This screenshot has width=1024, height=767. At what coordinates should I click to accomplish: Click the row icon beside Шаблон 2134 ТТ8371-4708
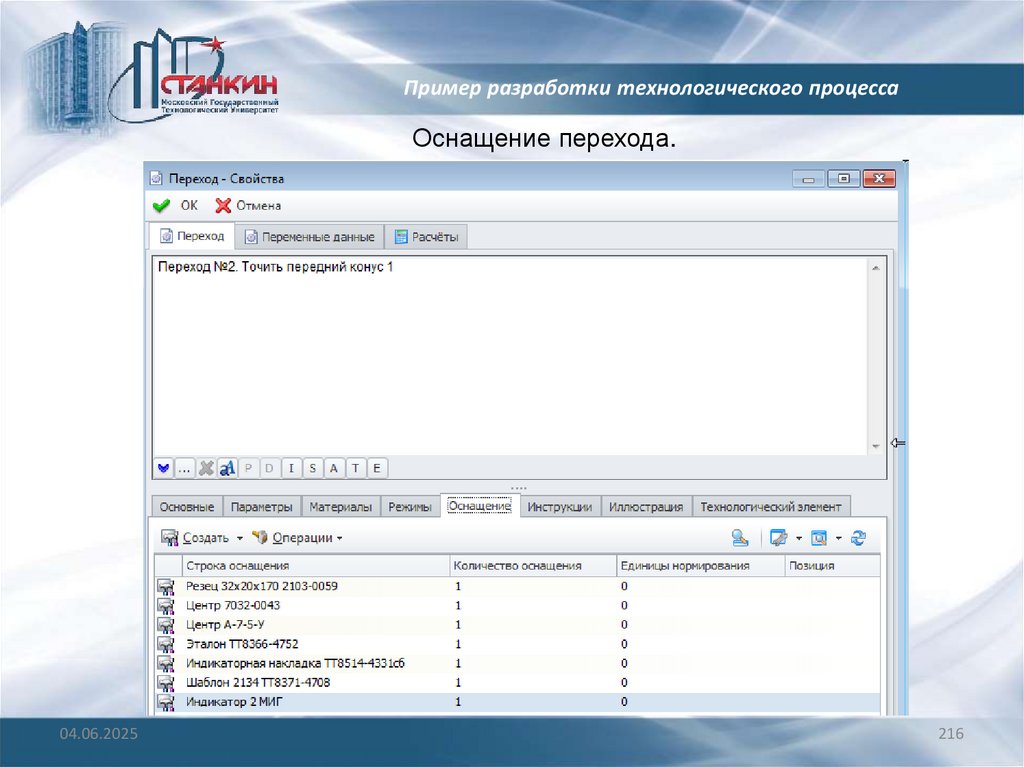pyautogui.click(x=166, y=683)
